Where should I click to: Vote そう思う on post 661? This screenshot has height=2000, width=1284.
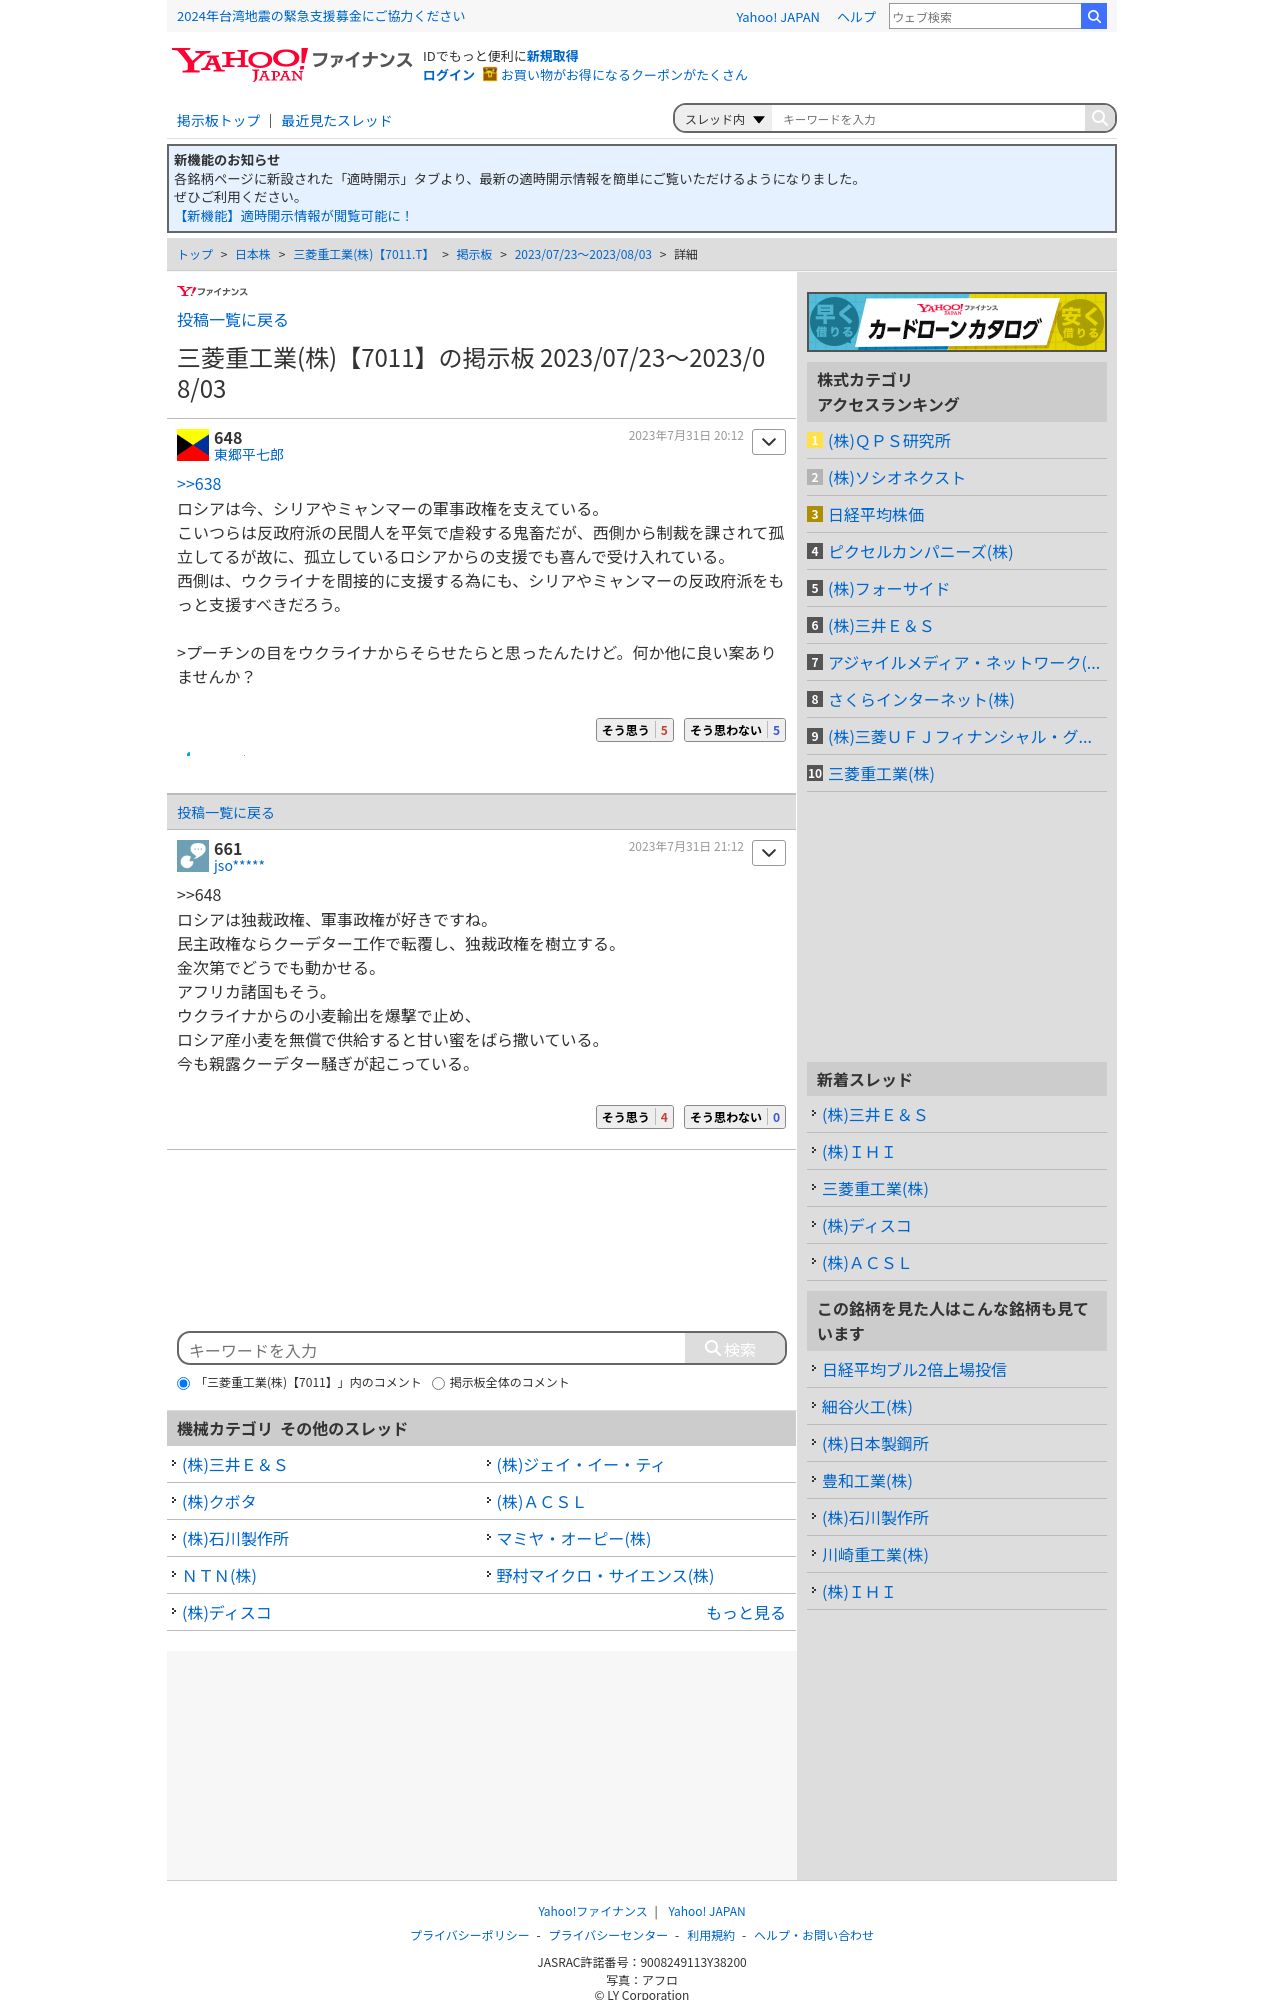(634, 1117)
